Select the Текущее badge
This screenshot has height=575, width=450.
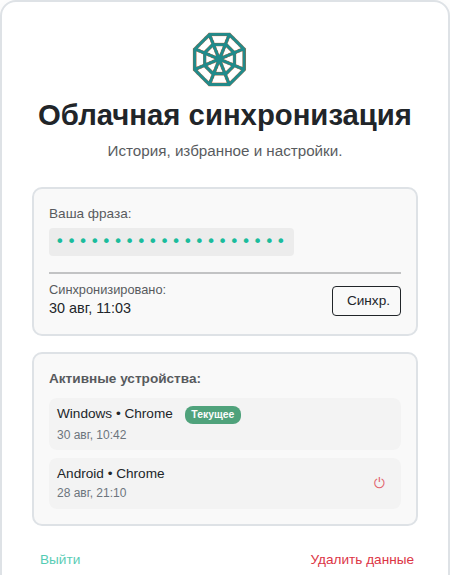click(213, 415)
